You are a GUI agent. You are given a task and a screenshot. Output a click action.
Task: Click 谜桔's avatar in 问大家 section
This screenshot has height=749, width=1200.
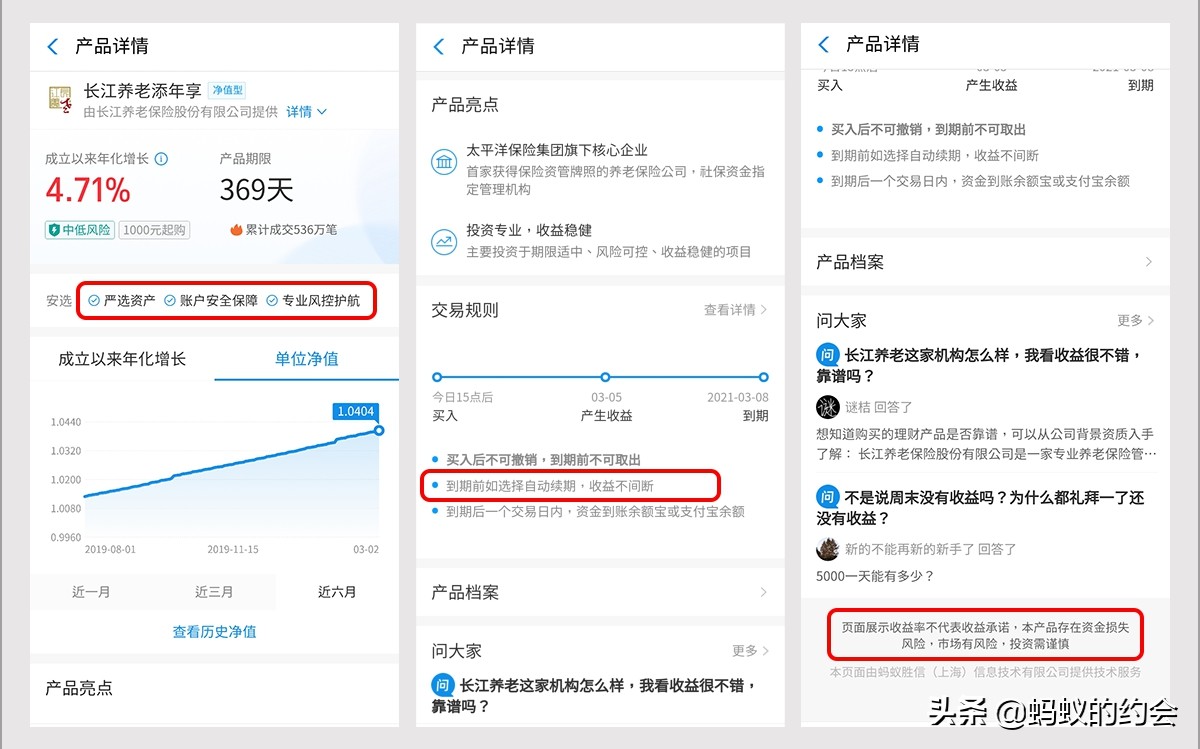828,406
